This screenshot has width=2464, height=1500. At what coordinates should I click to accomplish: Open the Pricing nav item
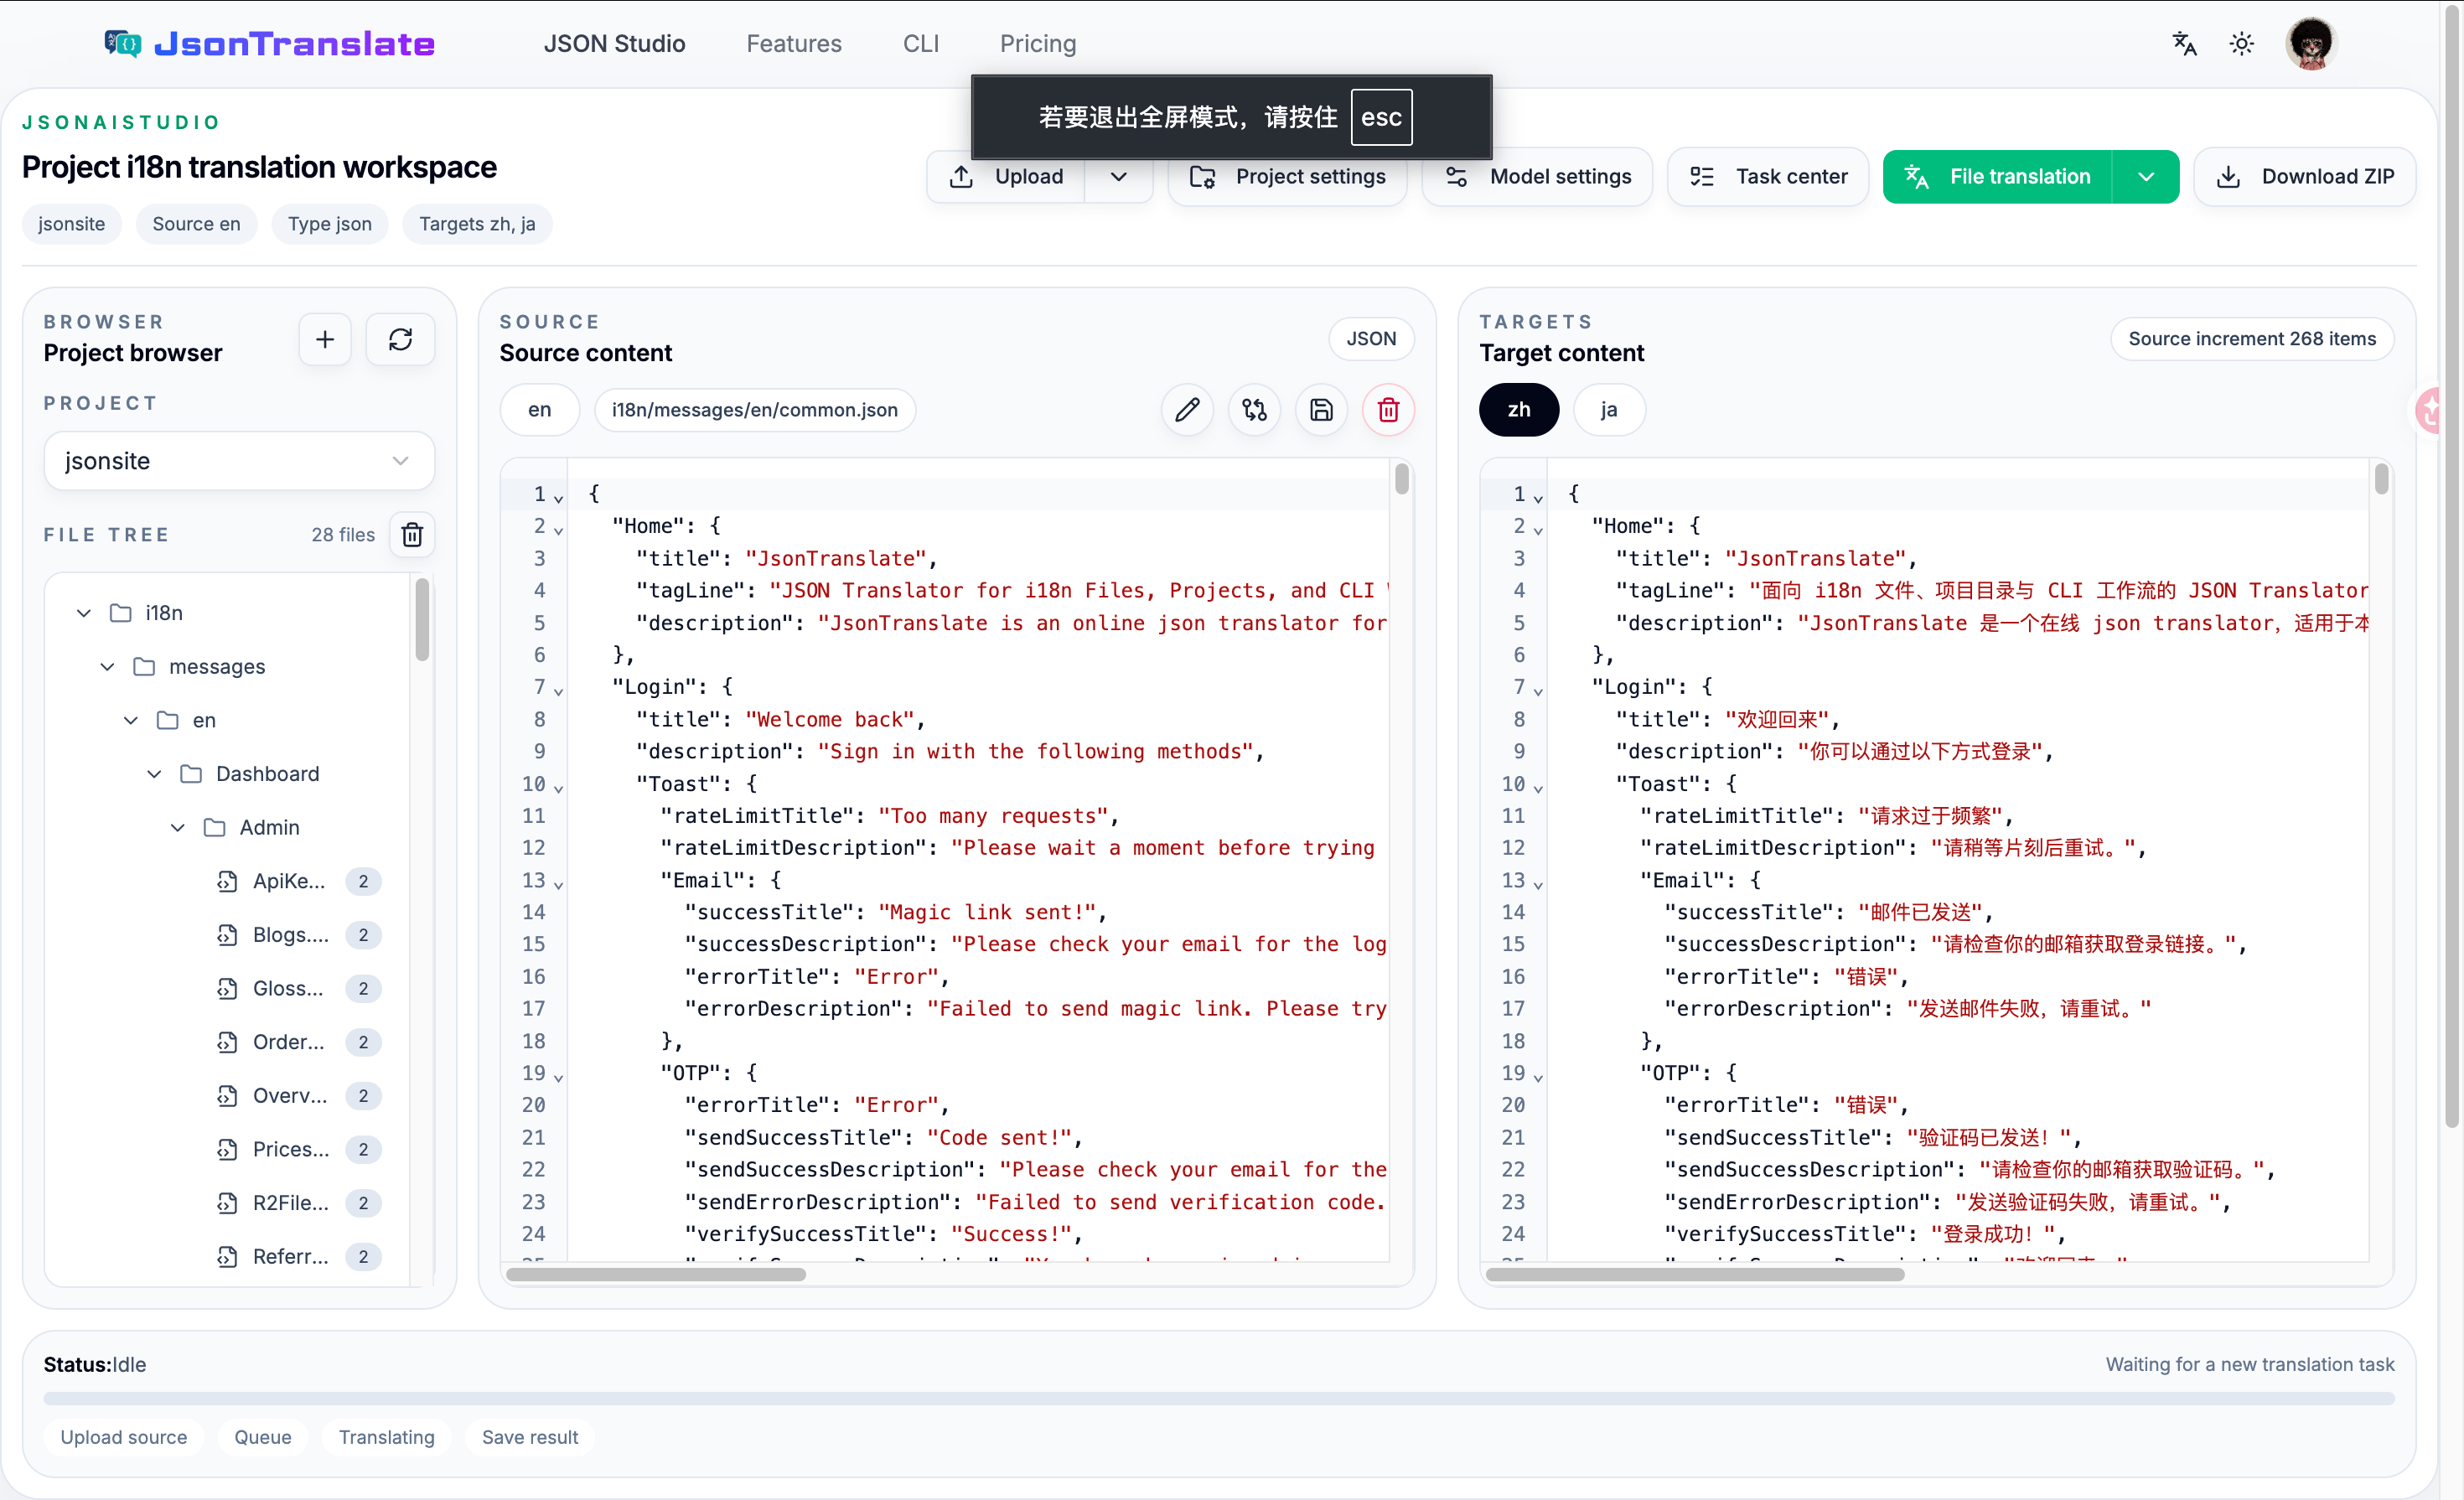(x=1037, y=44)
